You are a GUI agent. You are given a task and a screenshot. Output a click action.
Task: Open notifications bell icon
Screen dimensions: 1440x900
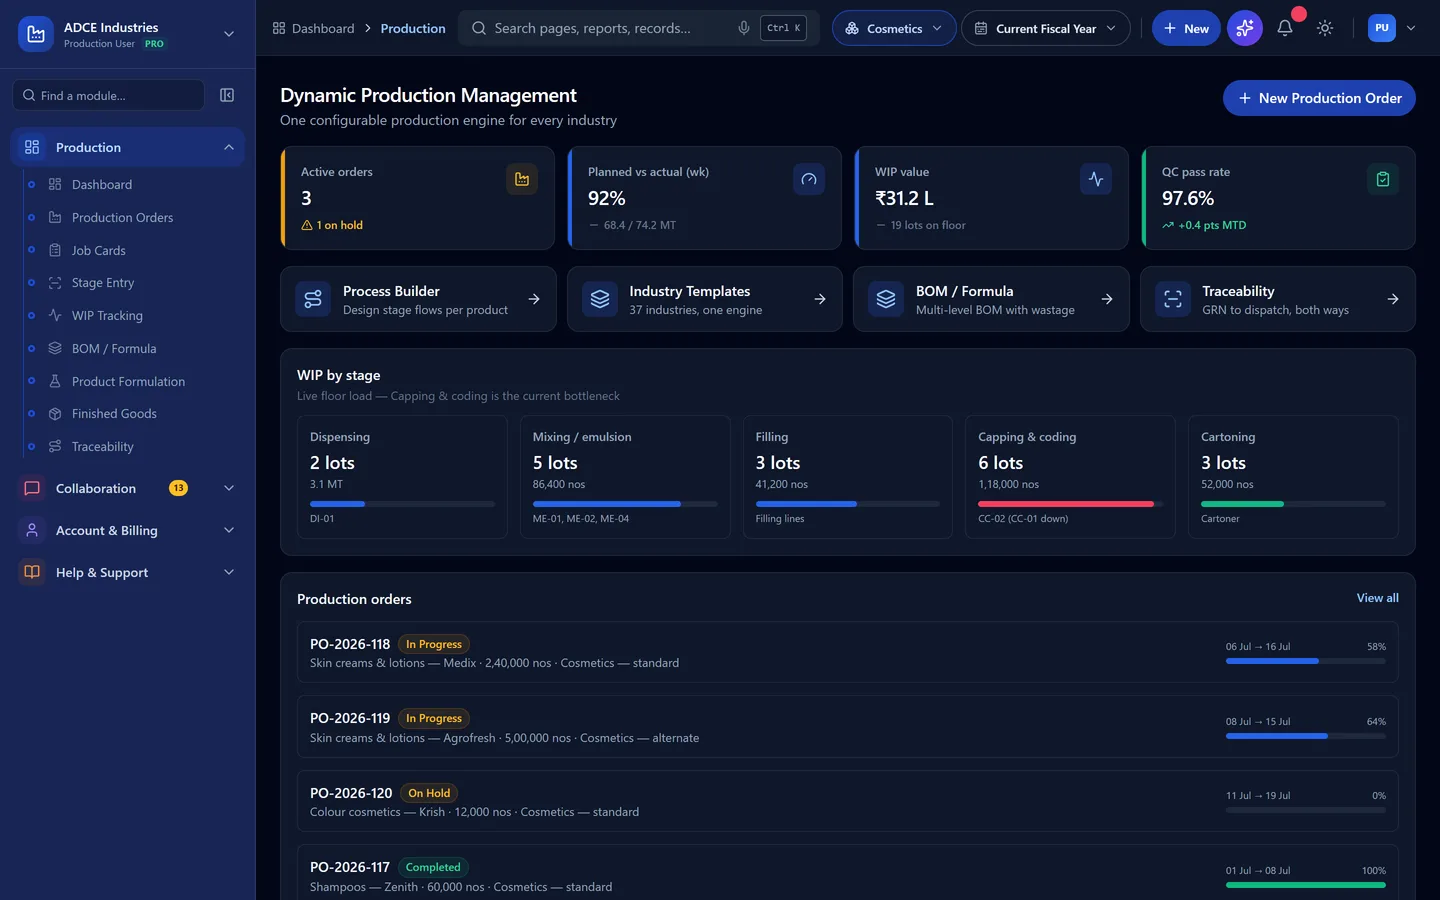[x=1285, y=28]
